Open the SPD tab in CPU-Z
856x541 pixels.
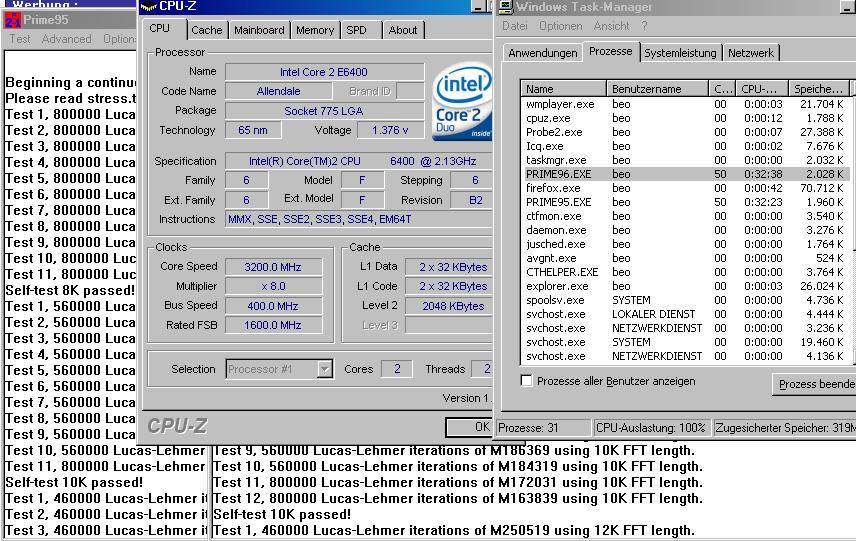pos(356,30)
